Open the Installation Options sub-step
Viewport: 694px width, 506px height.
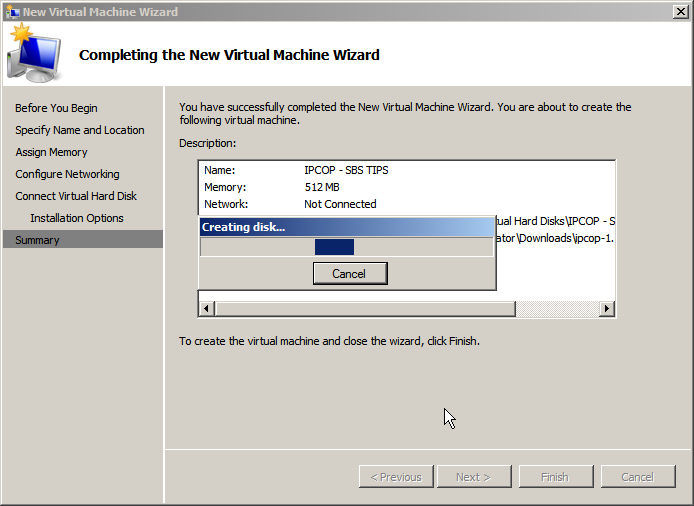click(x=77, y=218)
